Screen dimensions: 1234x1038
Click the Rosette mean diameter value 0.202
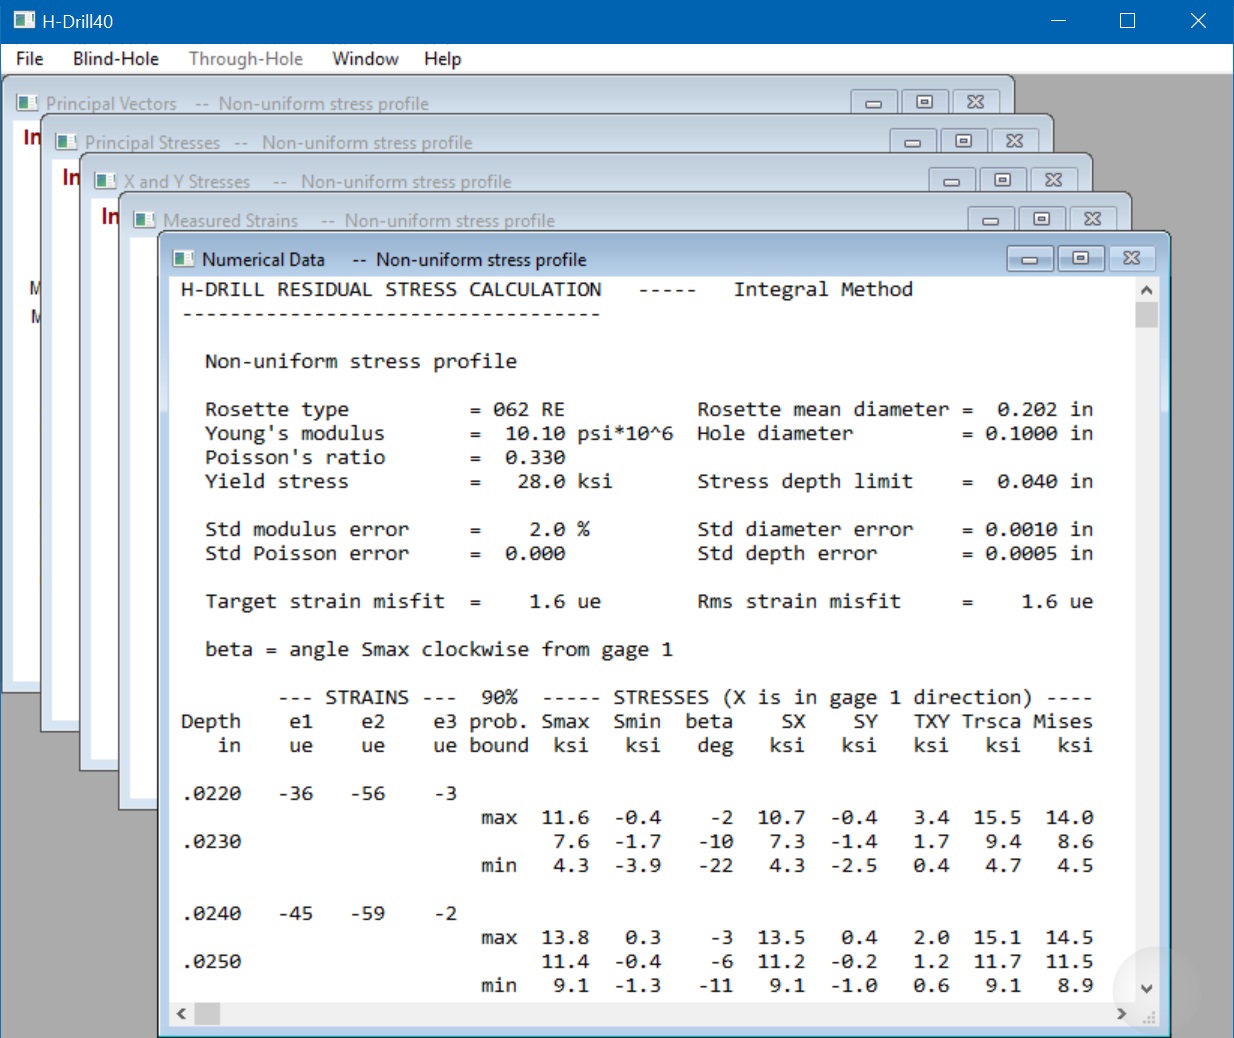coord(1027,409)
